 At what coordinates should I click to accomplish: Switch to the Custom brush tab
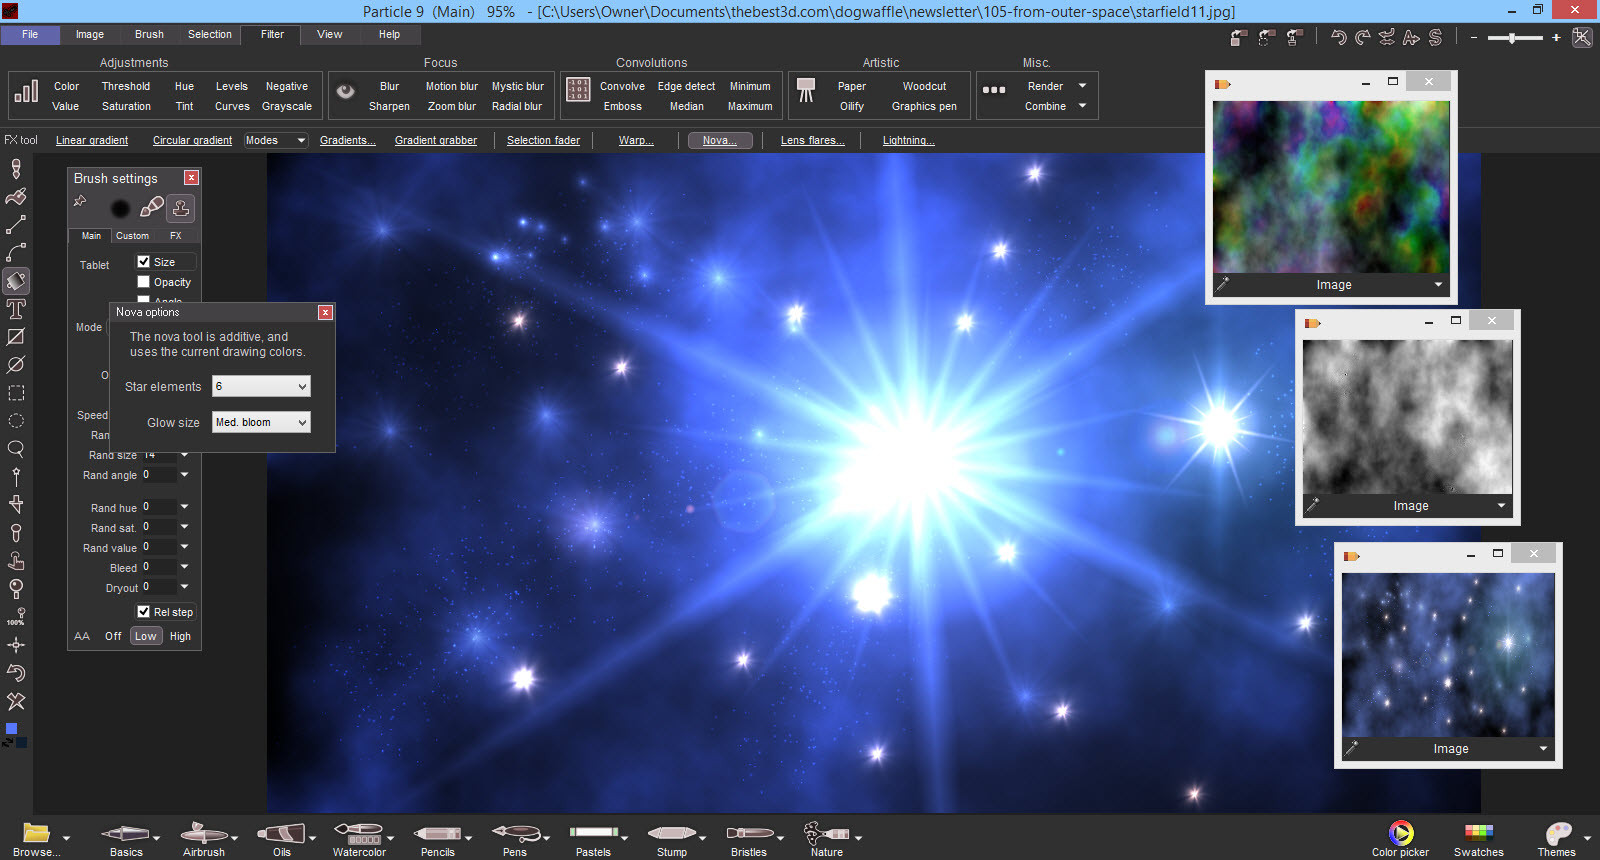pyautogui.click(x=132, y=236)
